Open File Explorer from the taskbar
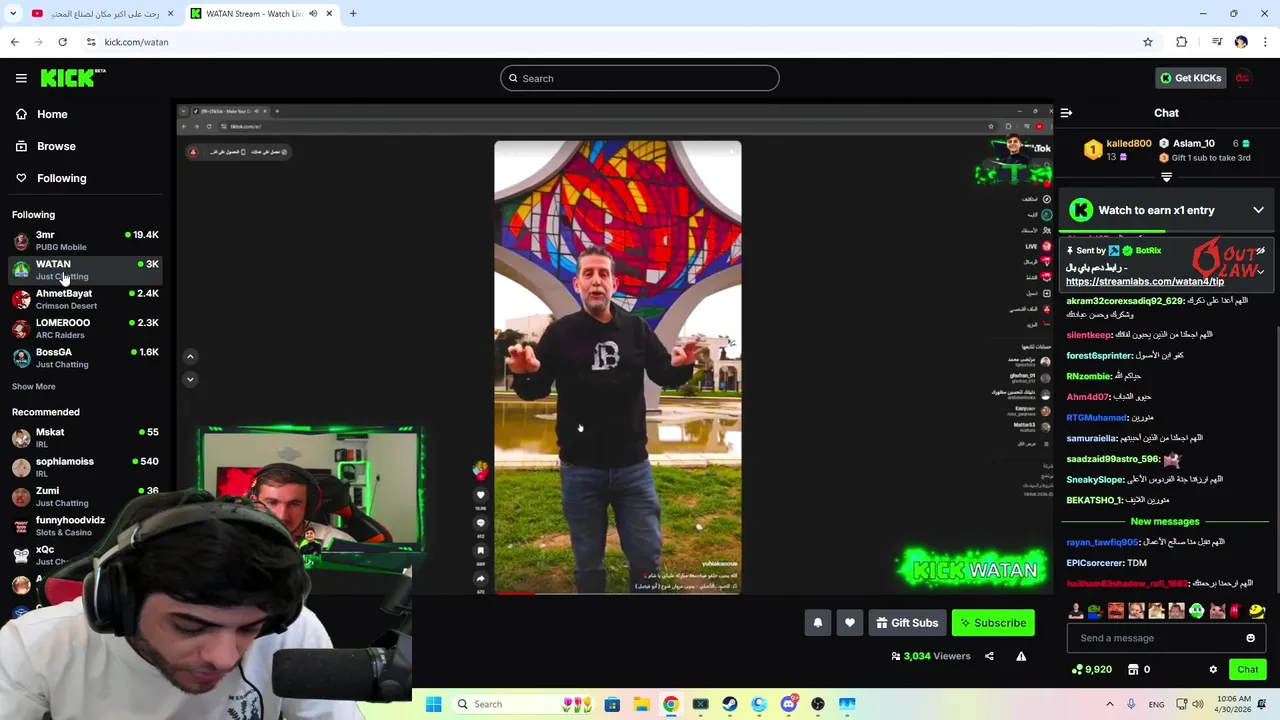 coord(641,704)
